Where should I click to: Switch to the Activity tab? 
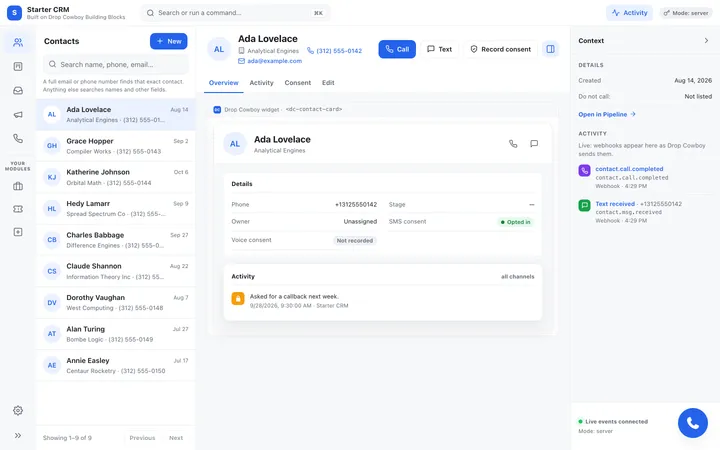coord(261,83)
